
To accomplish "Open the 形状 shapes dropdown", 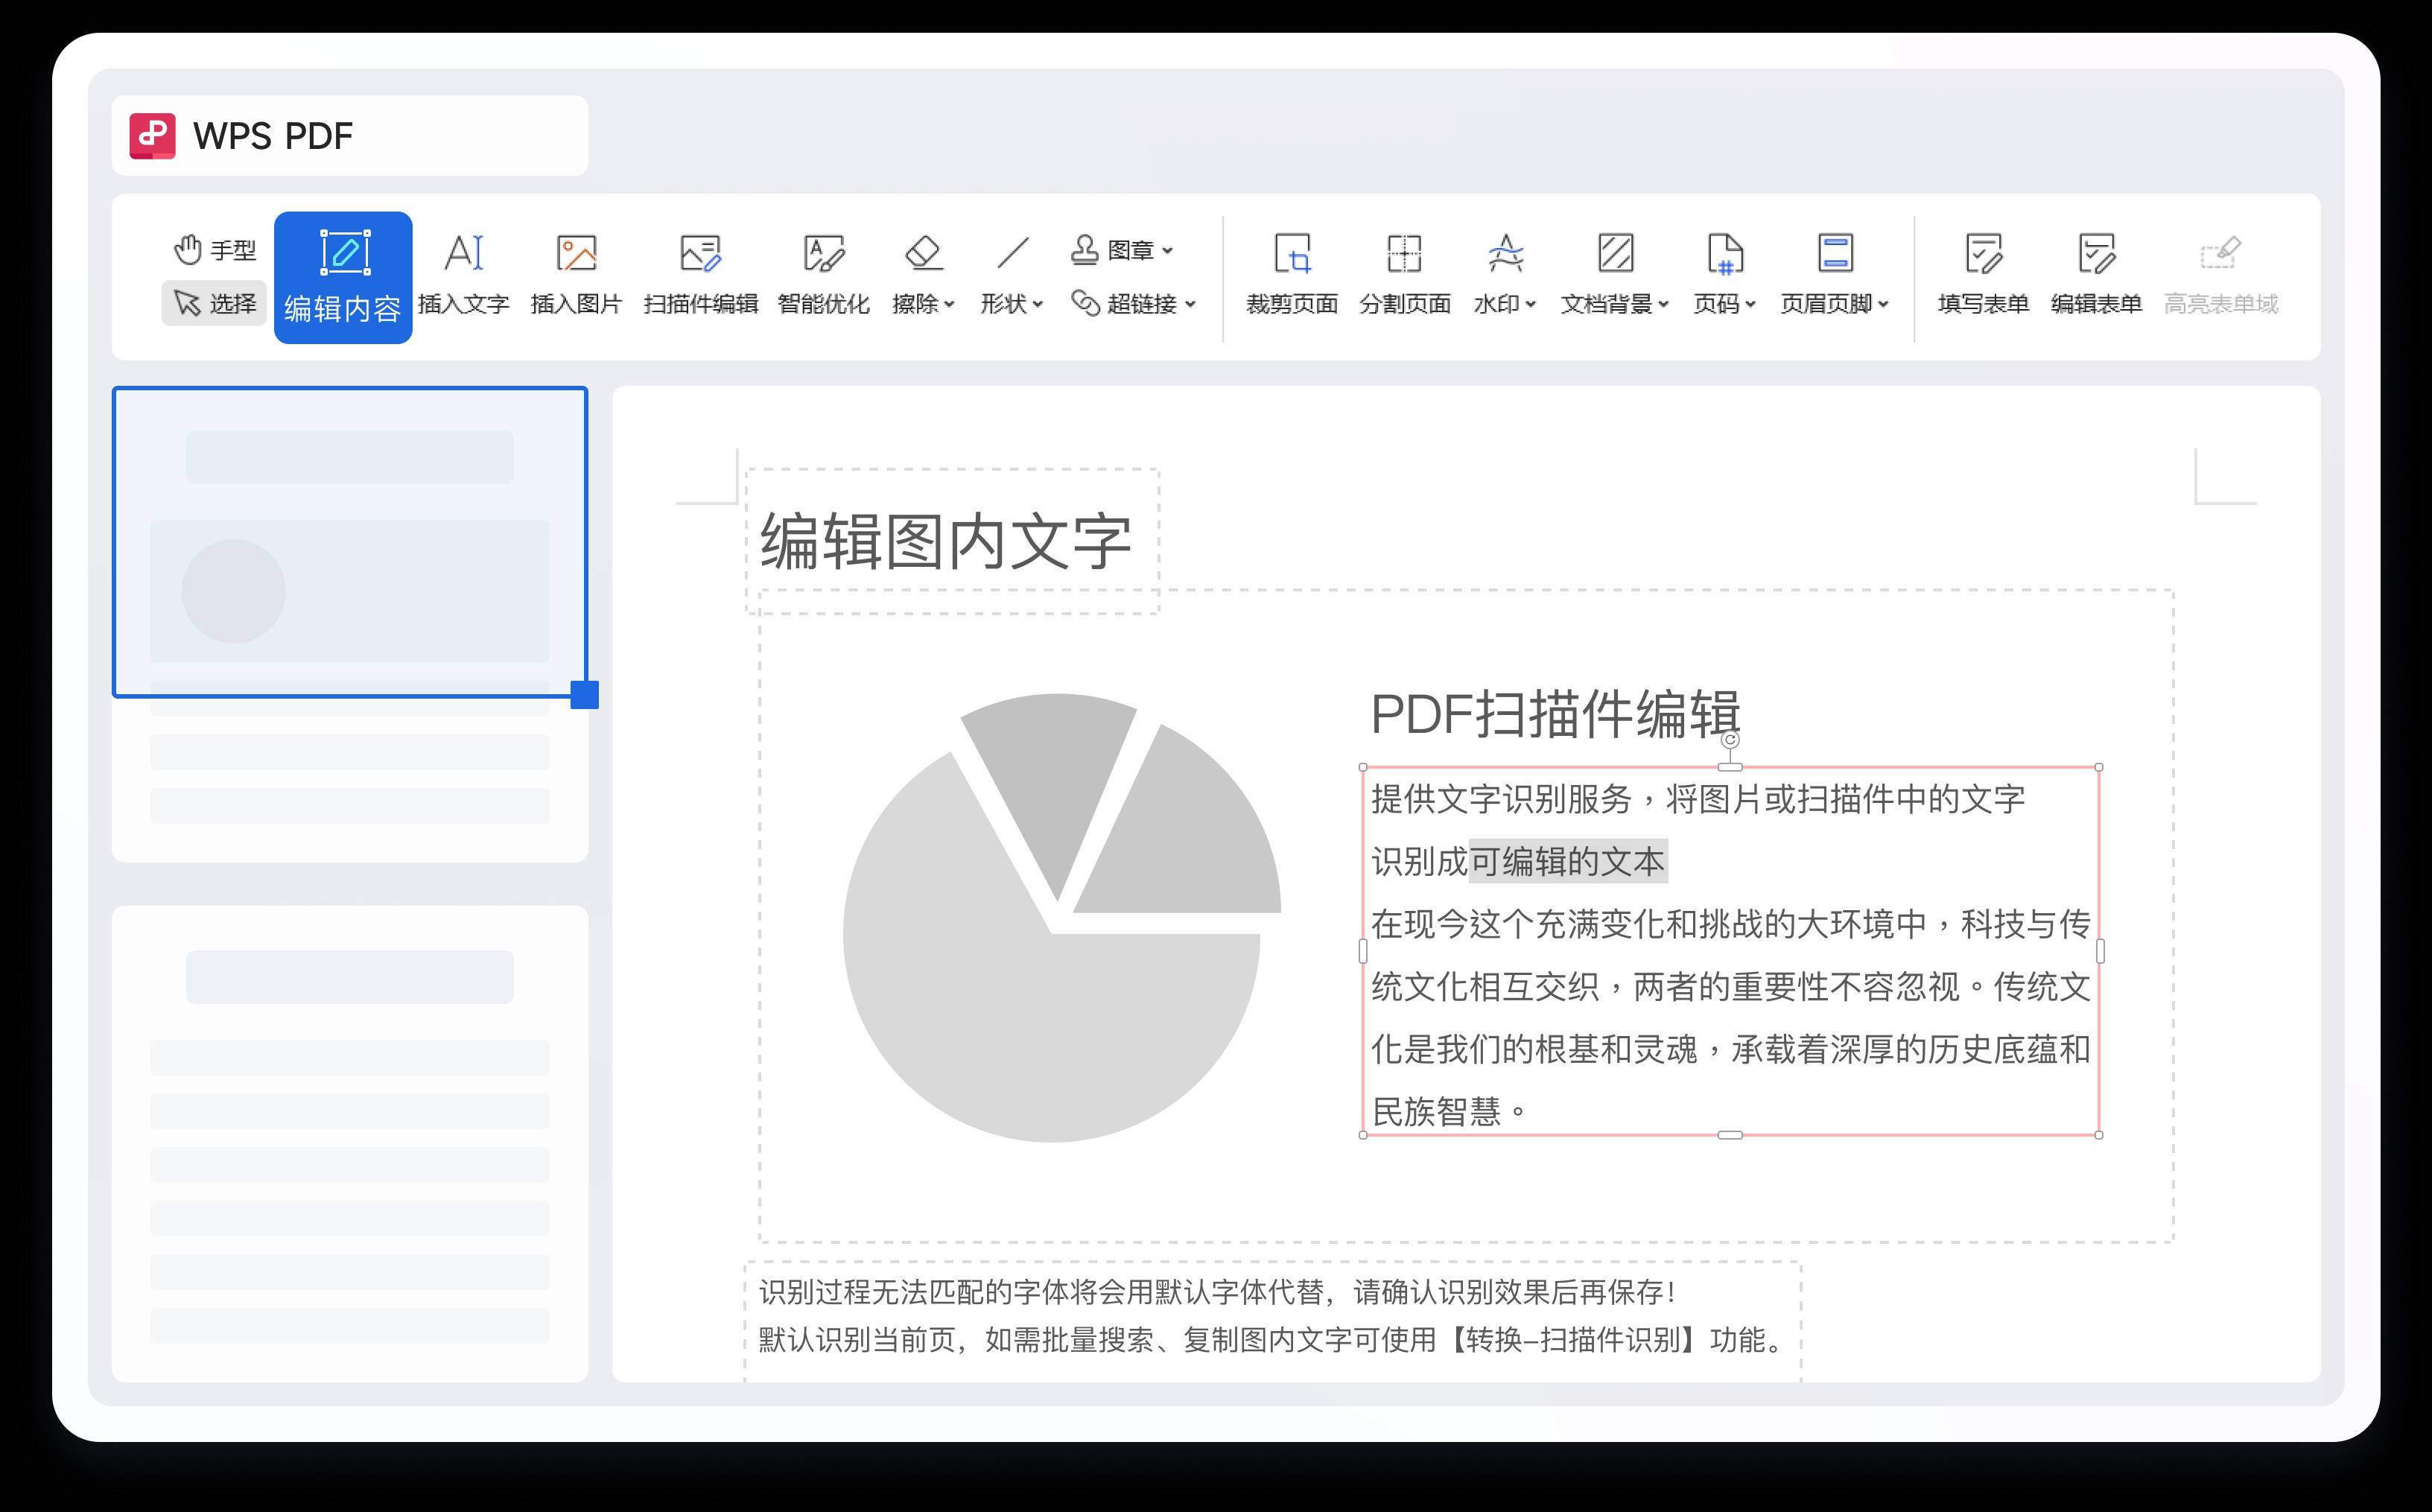I will 1009,275.
